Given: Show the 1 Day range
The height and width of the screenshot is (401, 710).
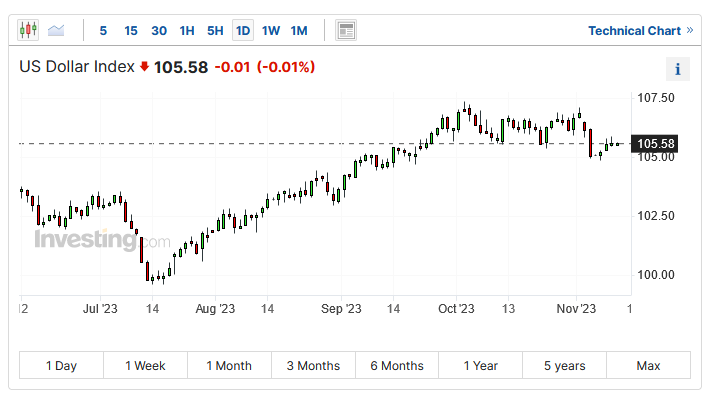Looking at the screenshot, I should coord(61,365).
